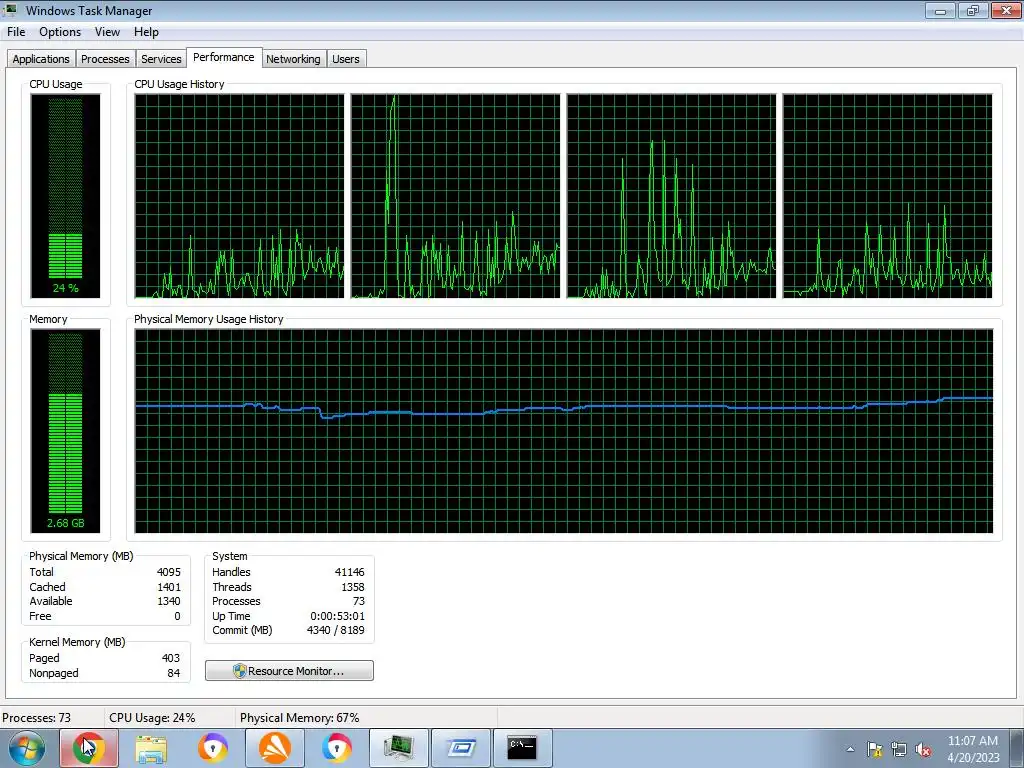1024x768 pixels.
Task: Click the Nonpaged value 84
Action: point(174,673)
